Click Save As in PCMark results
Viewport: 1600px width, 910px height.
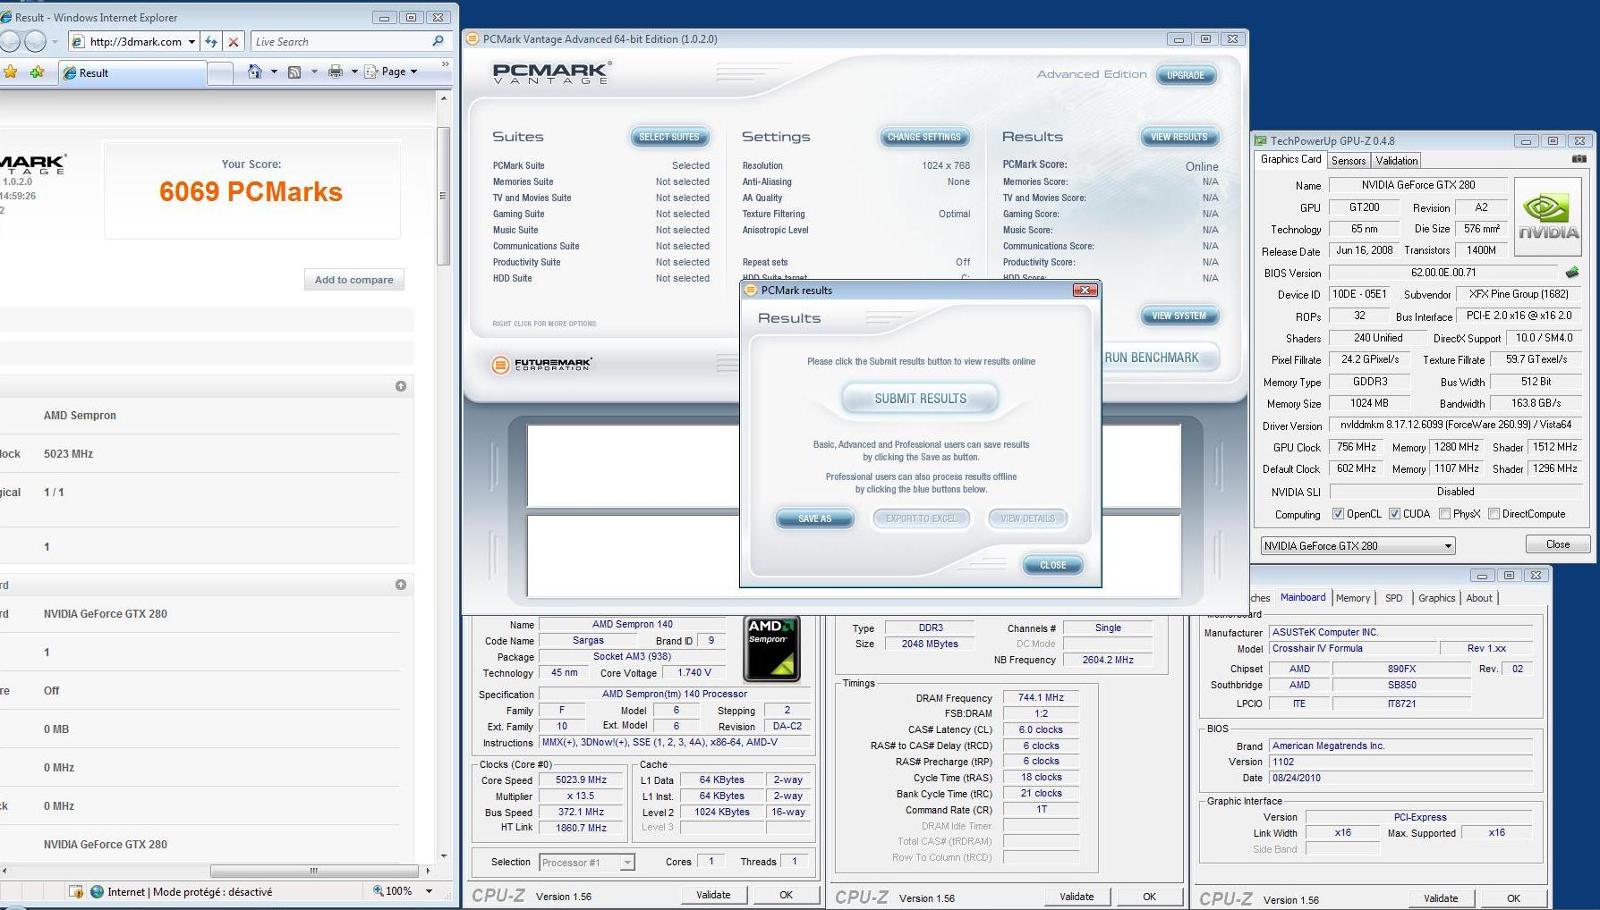[815, 518]
